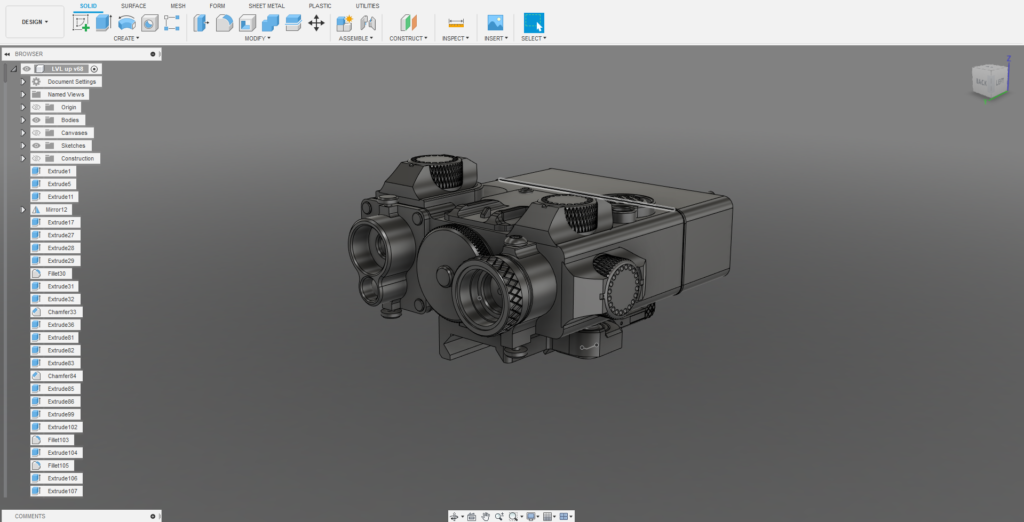Open the DESIGN workspace dropdown
The image size is (1024, 522).
[34, 21]
